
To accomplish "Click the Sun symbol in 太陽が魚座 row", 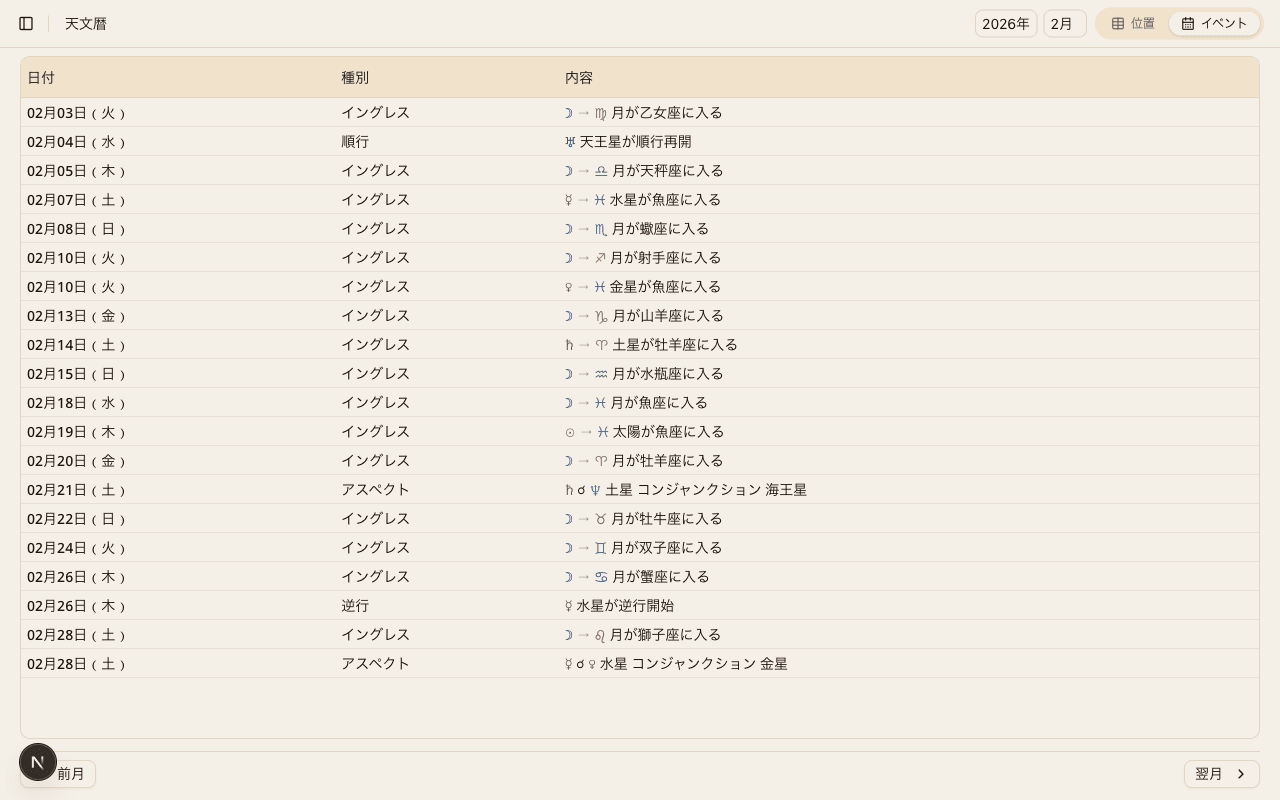I will coord(570,432).
